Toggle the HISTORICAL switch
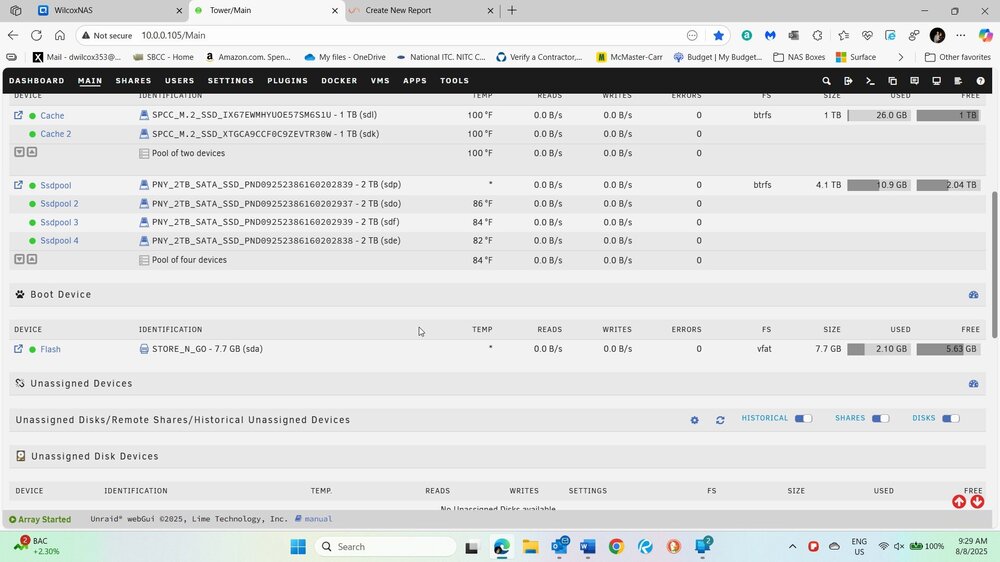 tap(803, 418)
